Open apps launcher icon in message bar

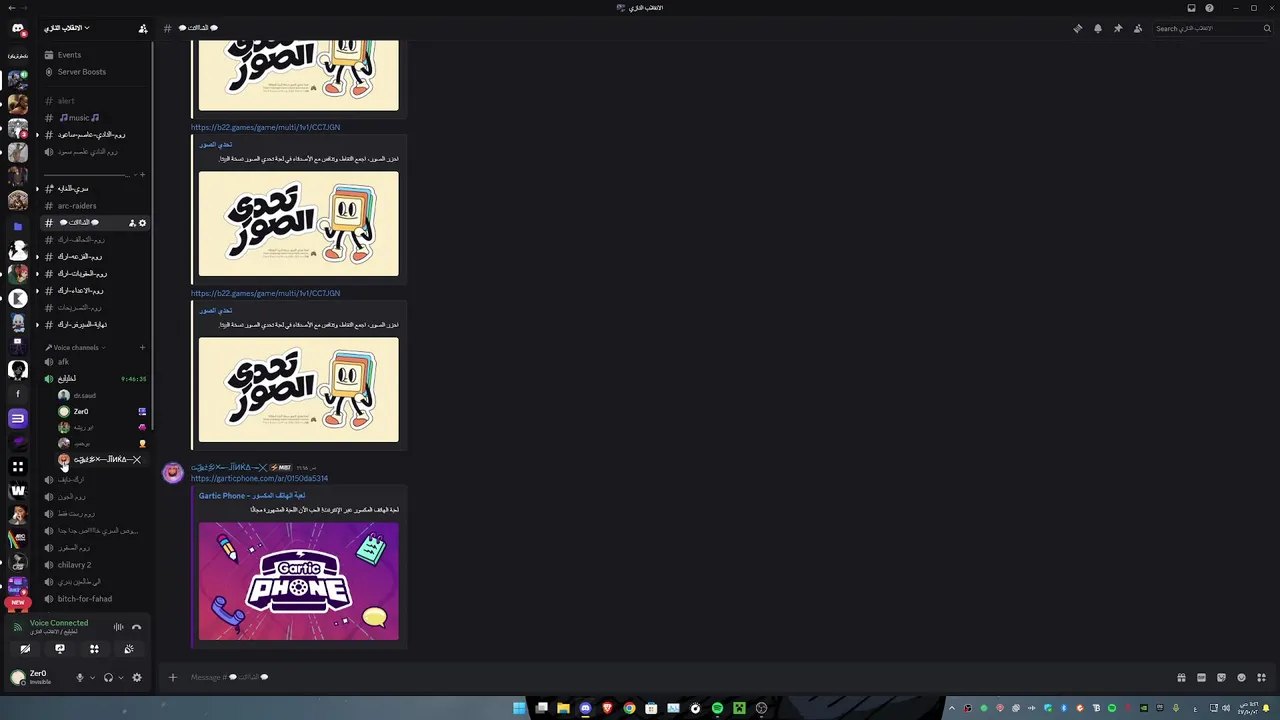click(1261, 677)
